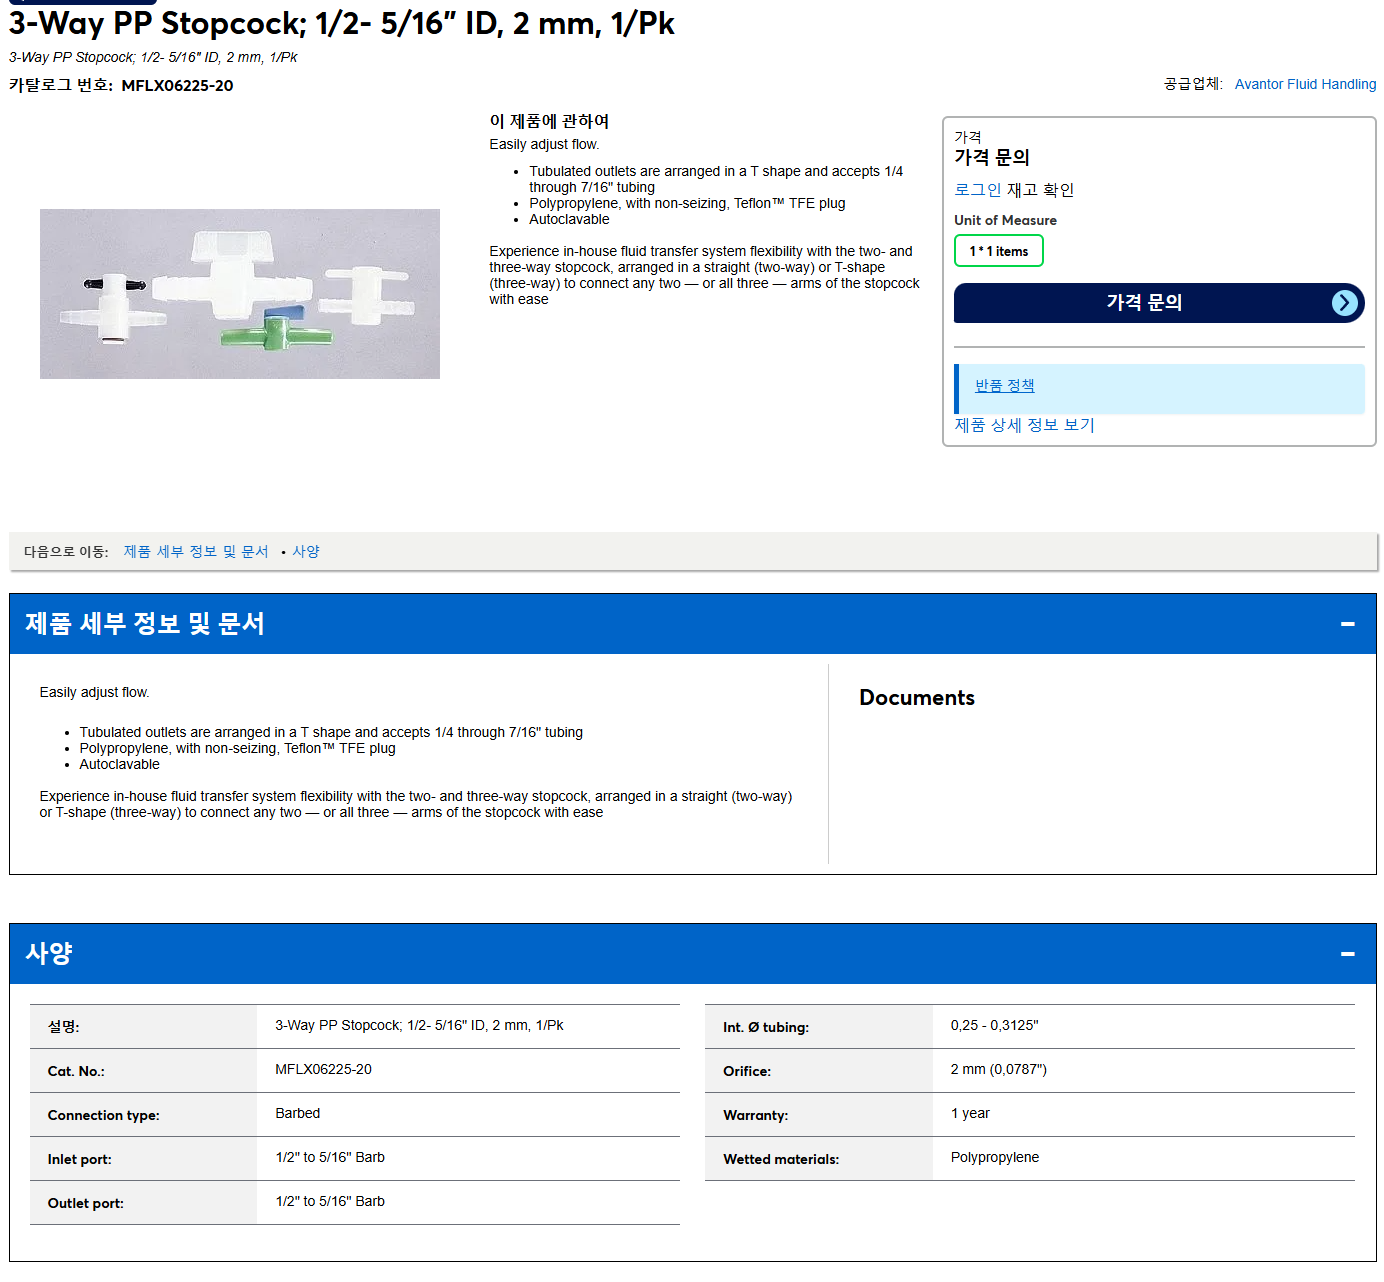This screenshot has height=1282, width=1384.
Task: Click the 'Unit of Measure' label
Action: [1005, 220]
